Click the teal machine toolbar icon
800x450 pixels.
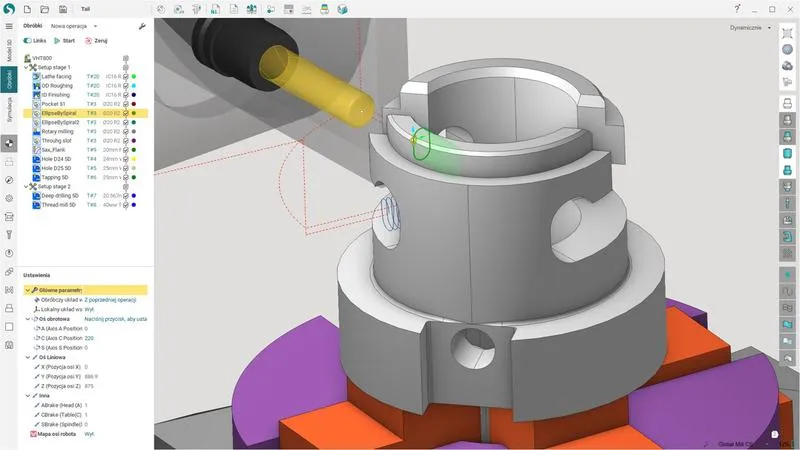coord(252,9)
